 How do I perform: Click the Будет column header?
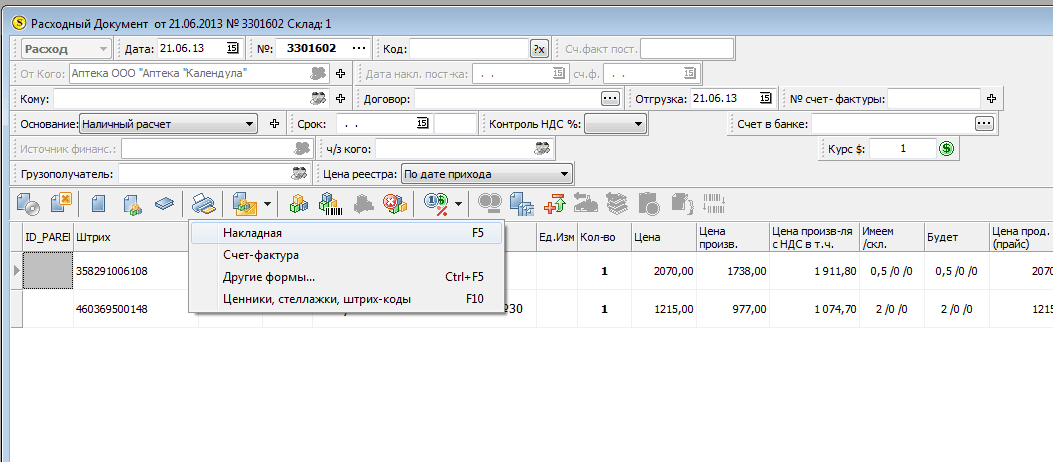pos(956,236)
